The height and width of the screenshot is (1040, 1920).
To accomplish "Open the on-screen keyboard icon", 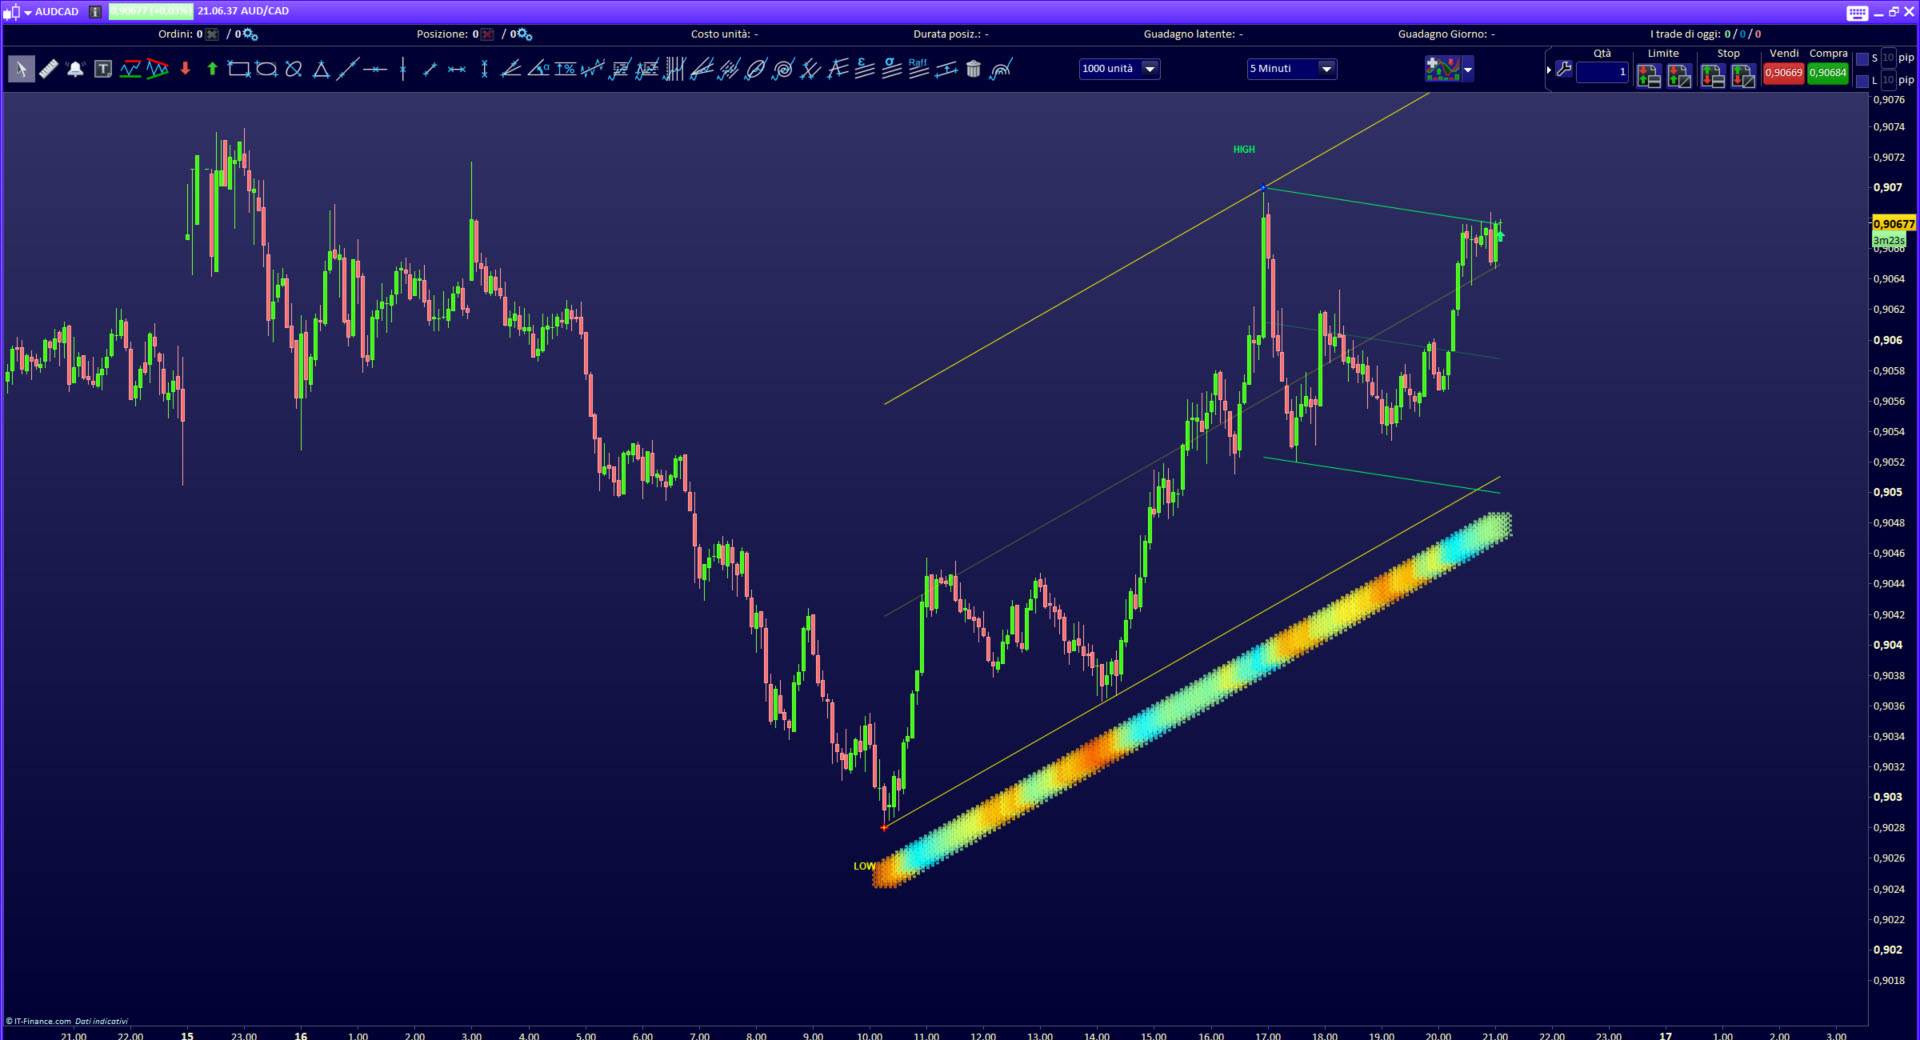I will click(x=1857, y=12).
